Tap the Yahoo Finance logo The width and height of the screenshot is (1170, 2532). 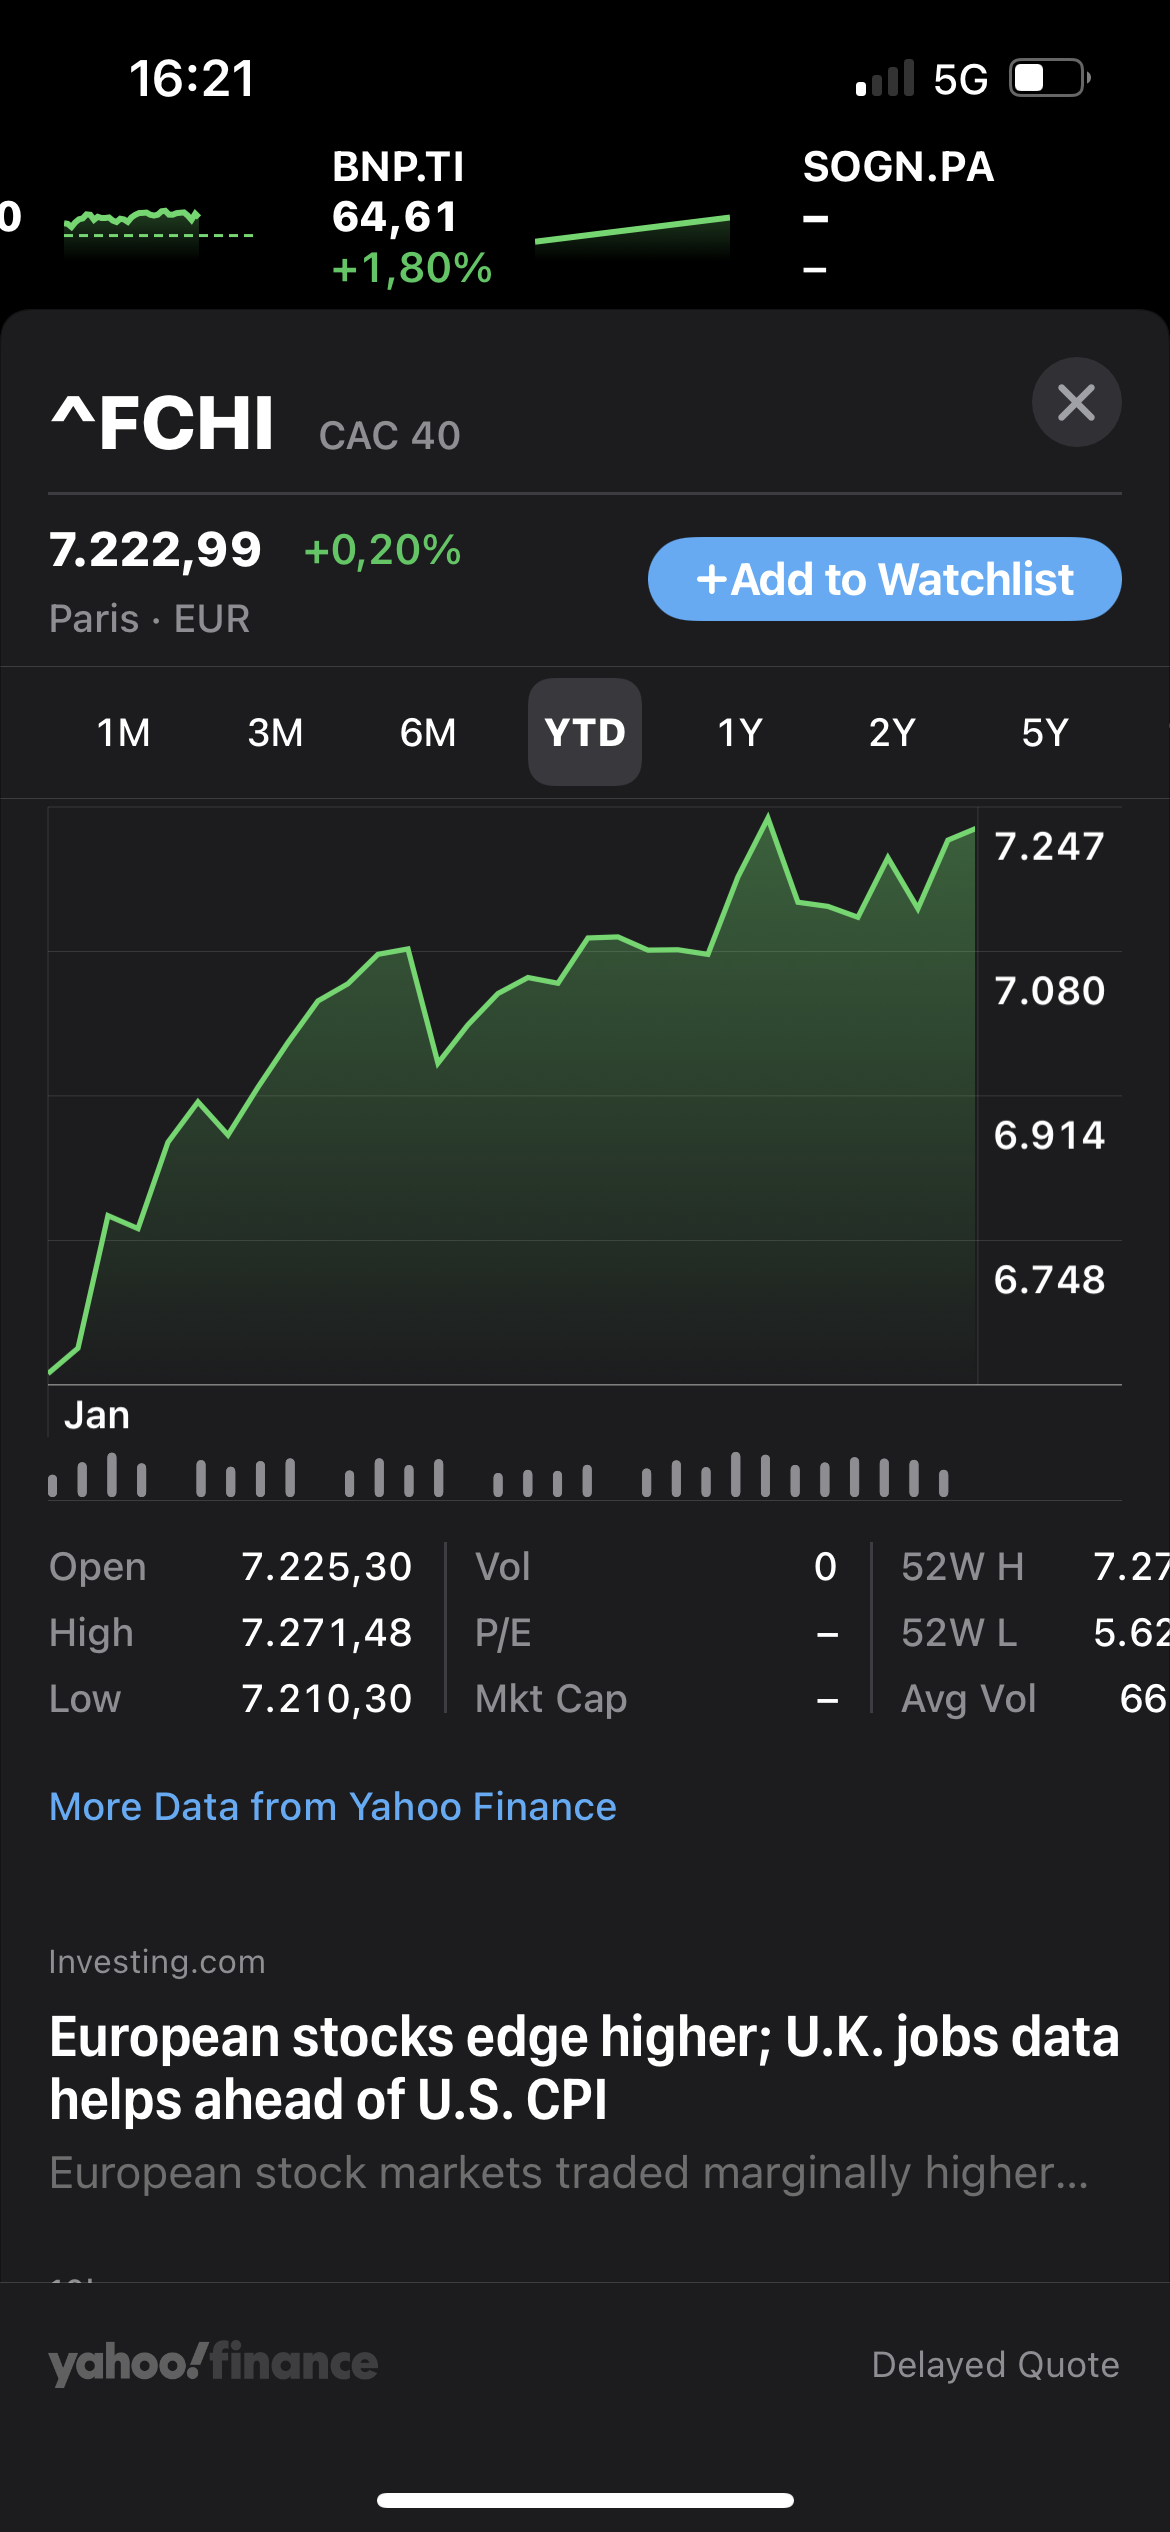213,2363
